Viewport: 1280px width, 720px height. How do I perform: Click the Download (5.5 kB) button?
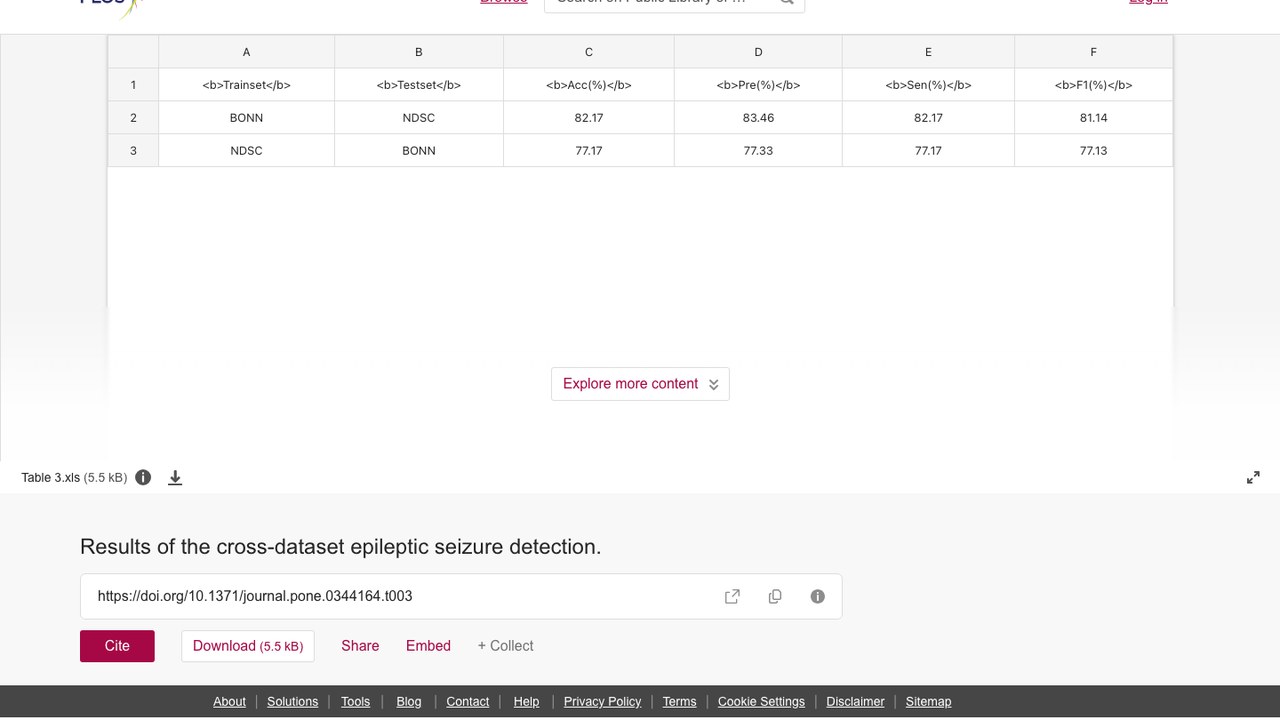click(248, 646)
